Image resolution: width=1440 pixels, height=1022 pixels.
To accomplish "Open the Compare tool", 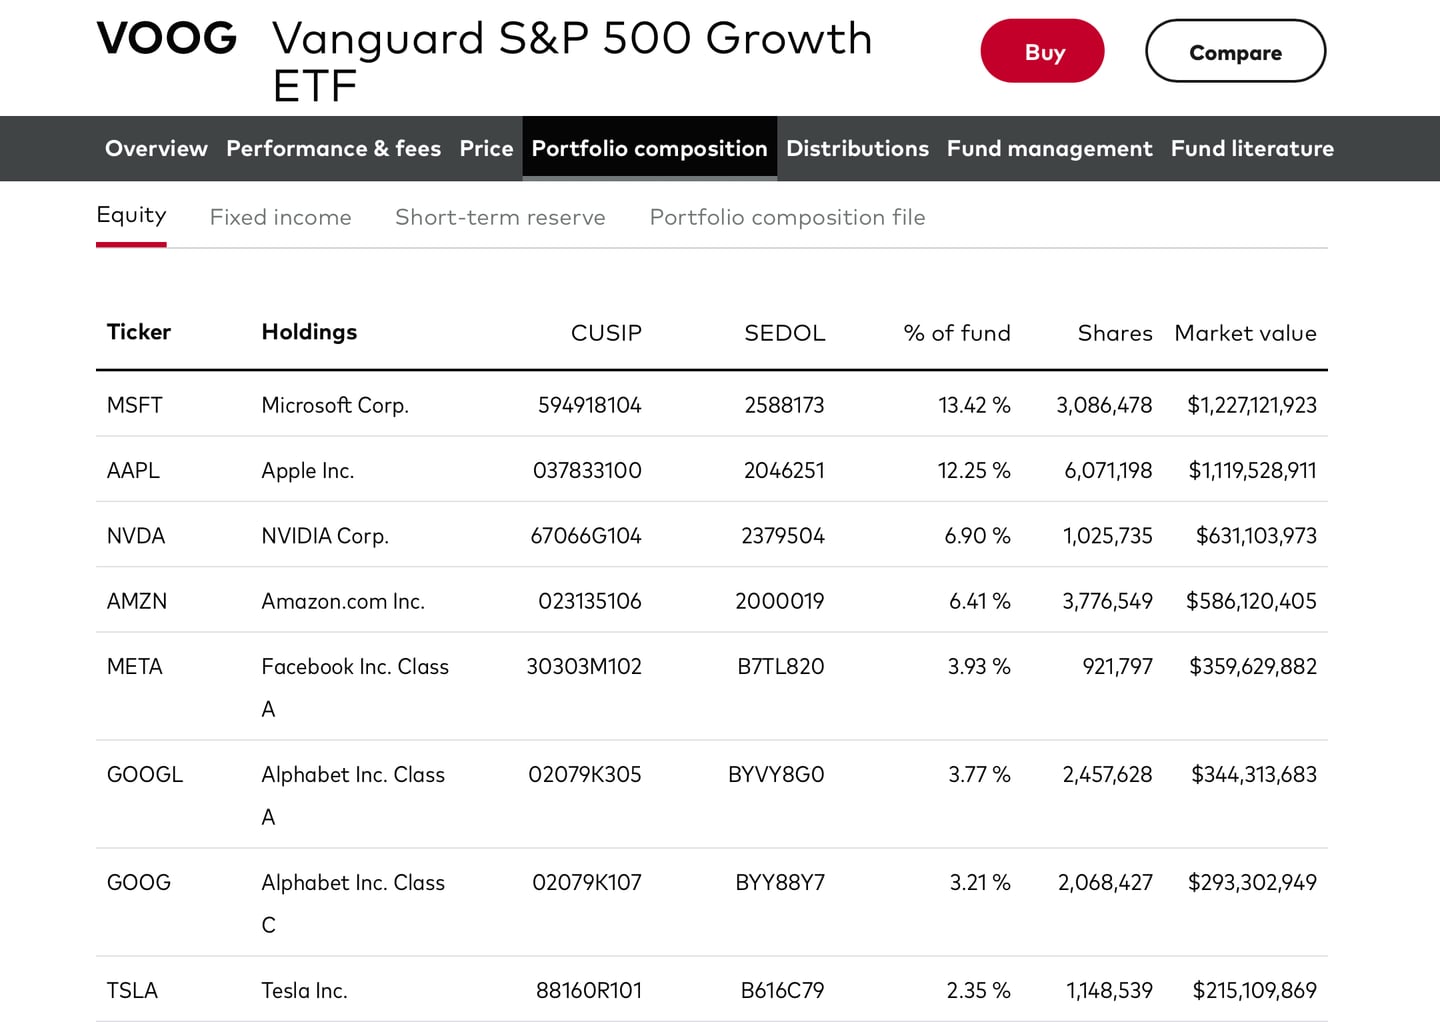I will 1235,51.
